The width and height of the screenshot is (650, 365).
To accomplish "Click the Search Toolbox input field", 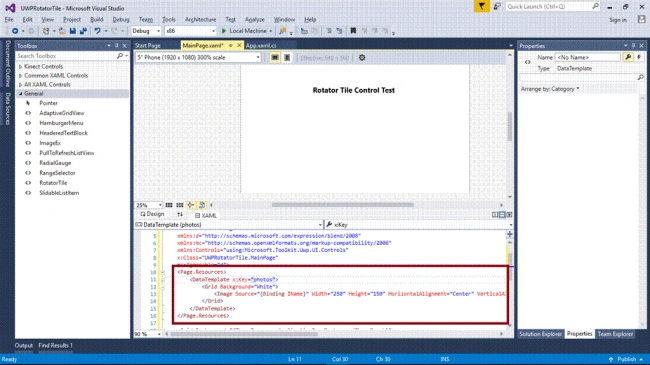I will point(66,56).
